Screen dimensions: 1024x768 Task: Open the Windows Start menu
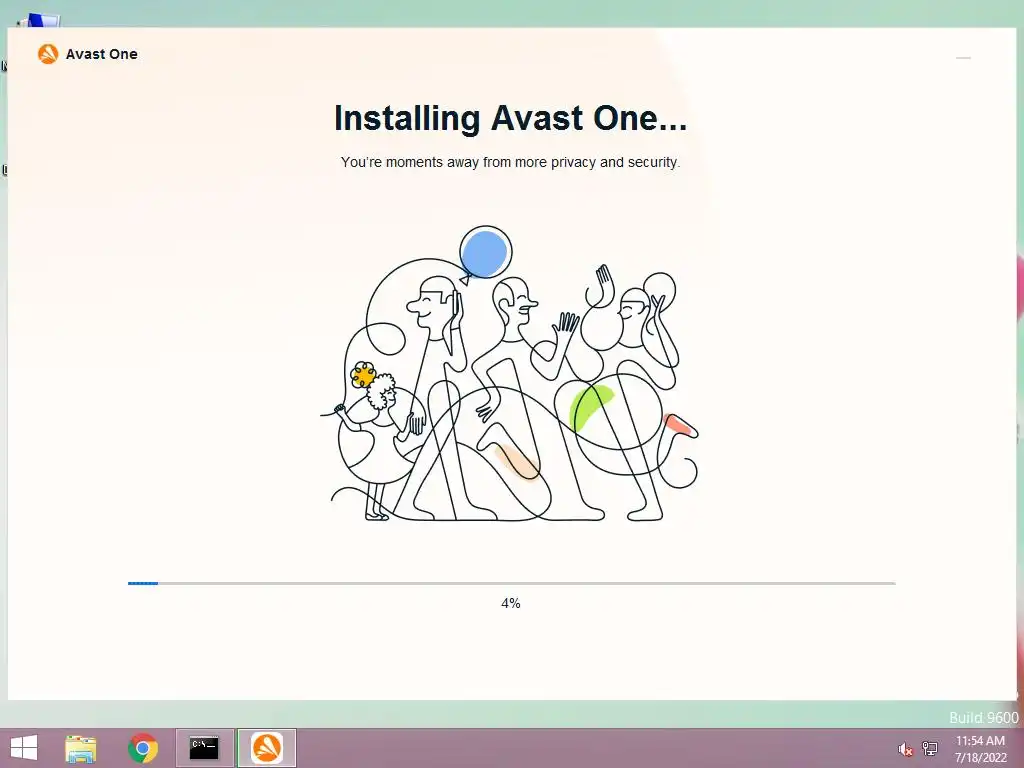click(x=24, y=748)
